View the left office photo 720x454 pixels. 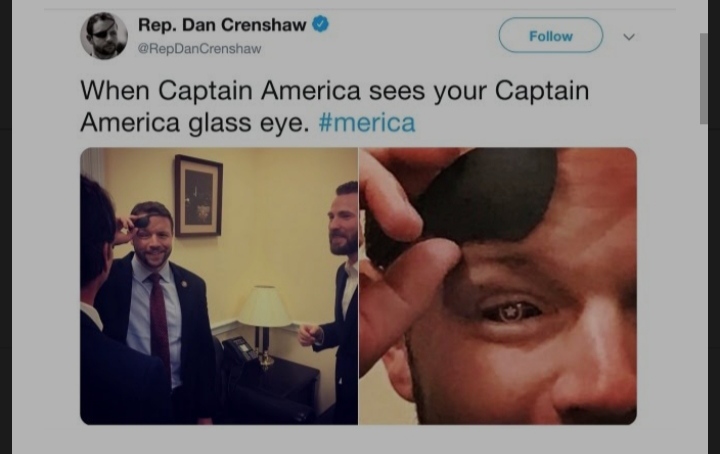219,286
